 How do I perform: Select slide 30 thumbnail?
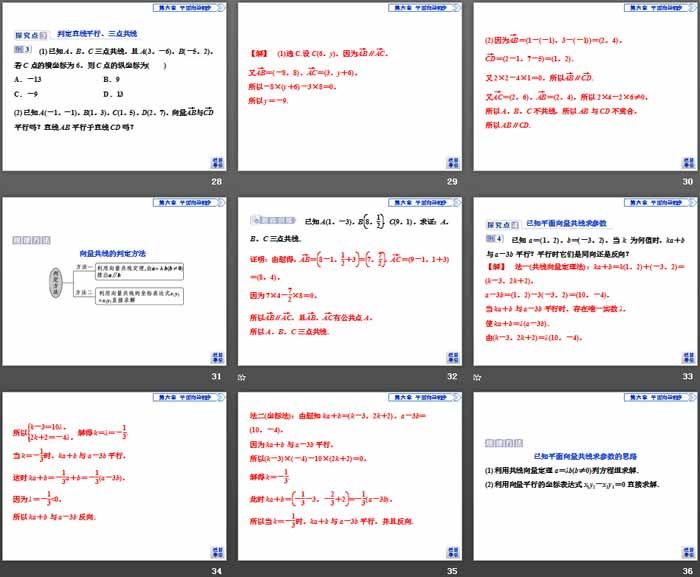[x=585, y=87]
